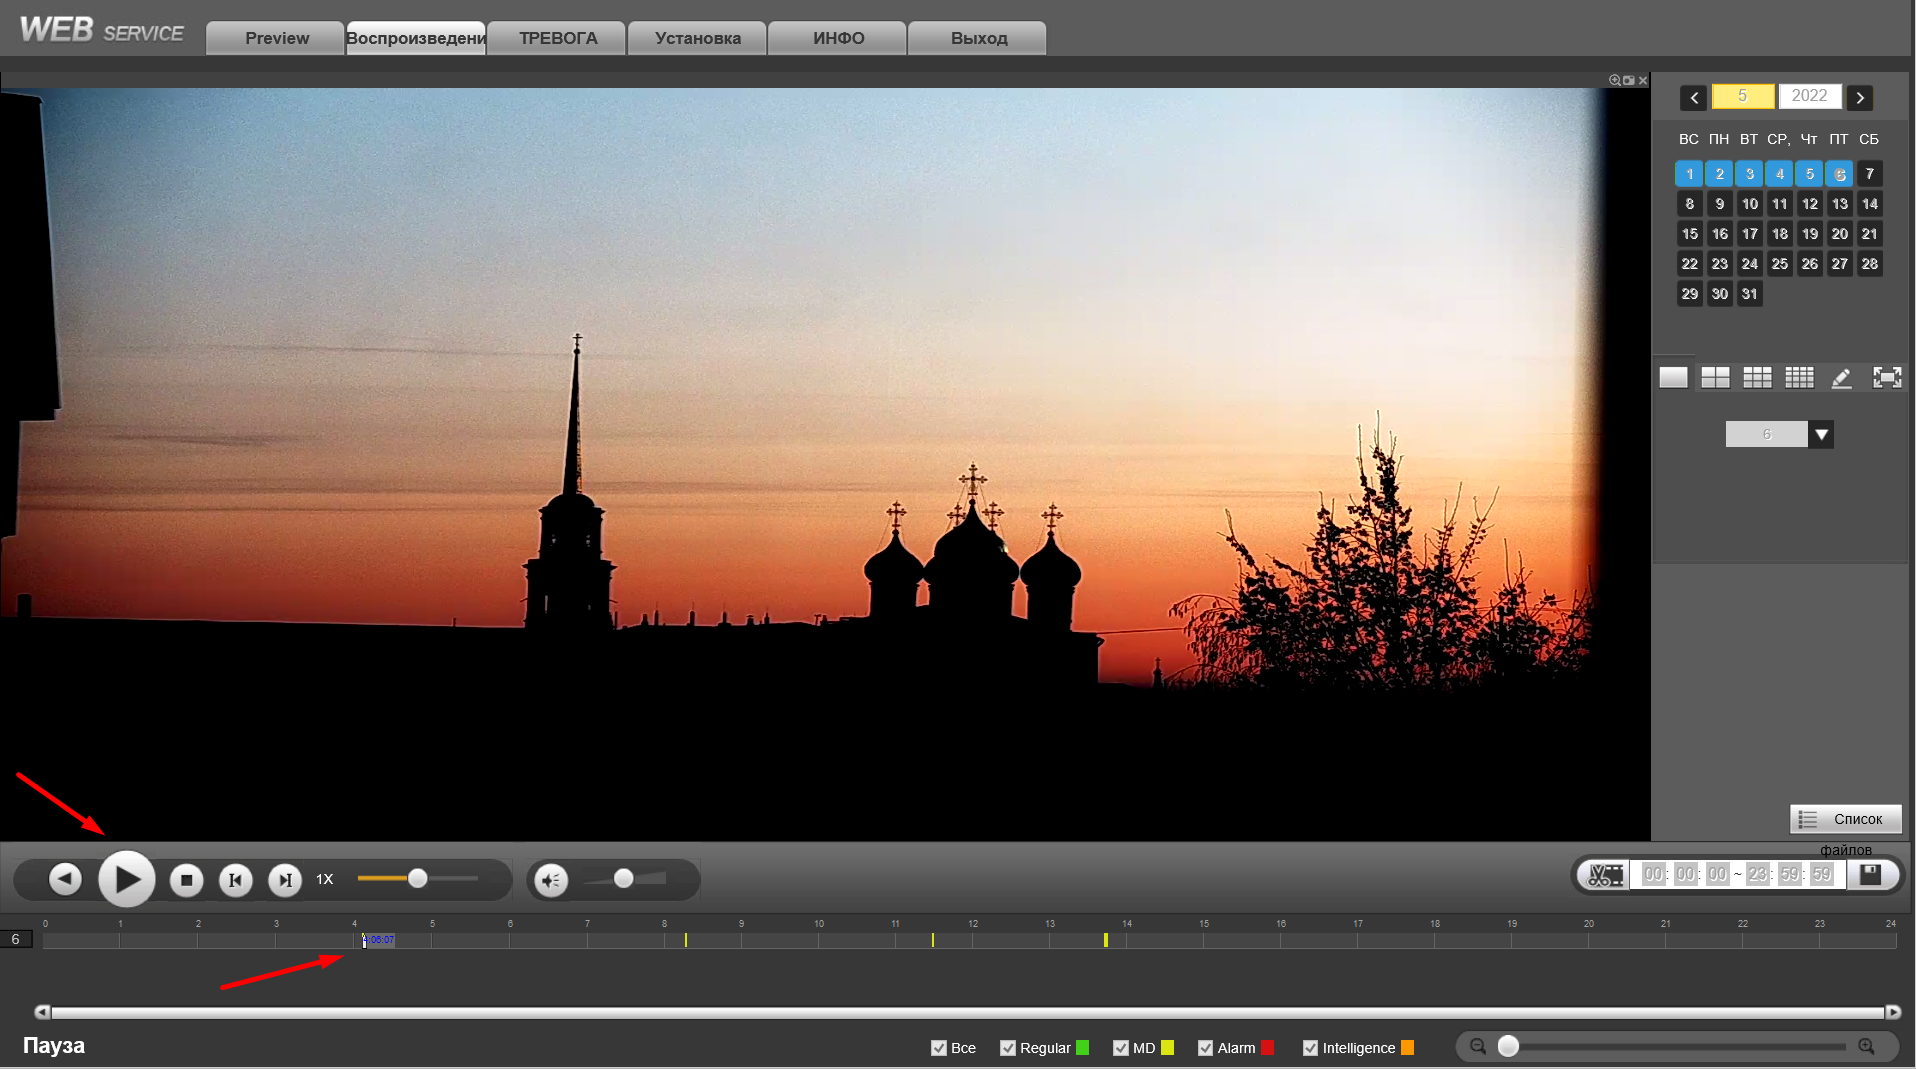Image resolution: width=1916 pixels, height=1069 pixels.
Task: Select the sixteen-window grid layout
Action: [x=1799, y=377]
